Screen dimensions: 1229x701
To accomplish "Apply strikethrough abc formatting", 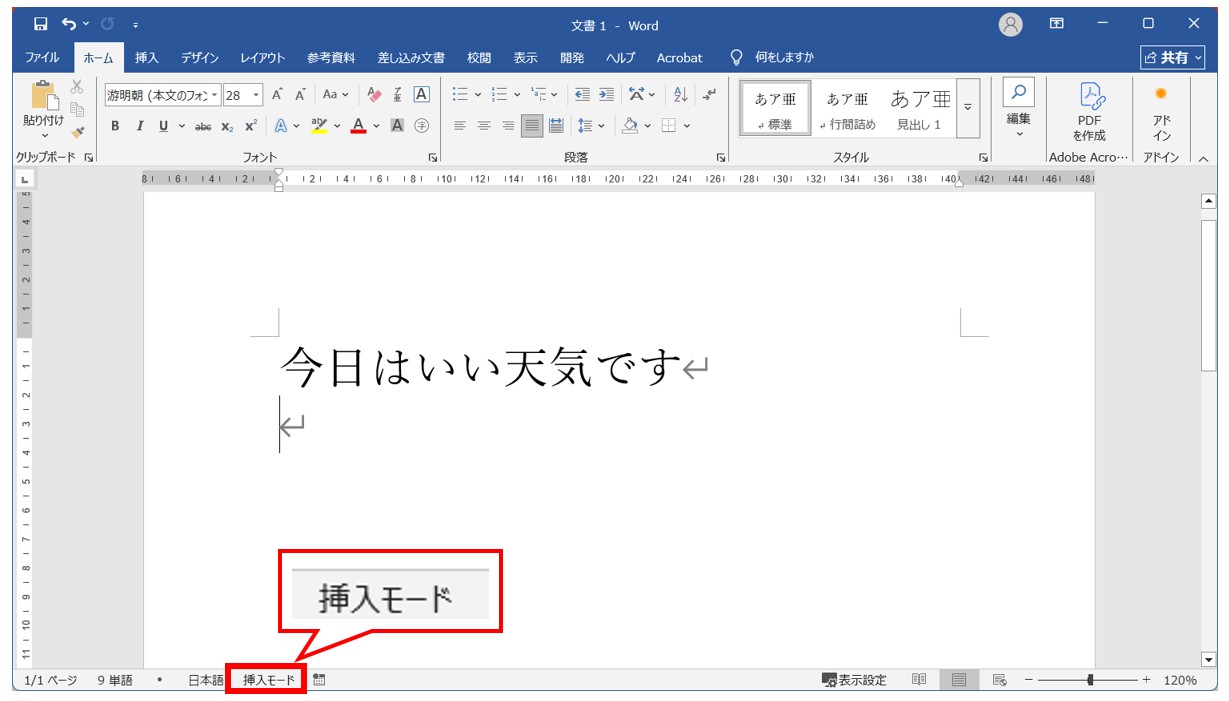I will point(203,126).
